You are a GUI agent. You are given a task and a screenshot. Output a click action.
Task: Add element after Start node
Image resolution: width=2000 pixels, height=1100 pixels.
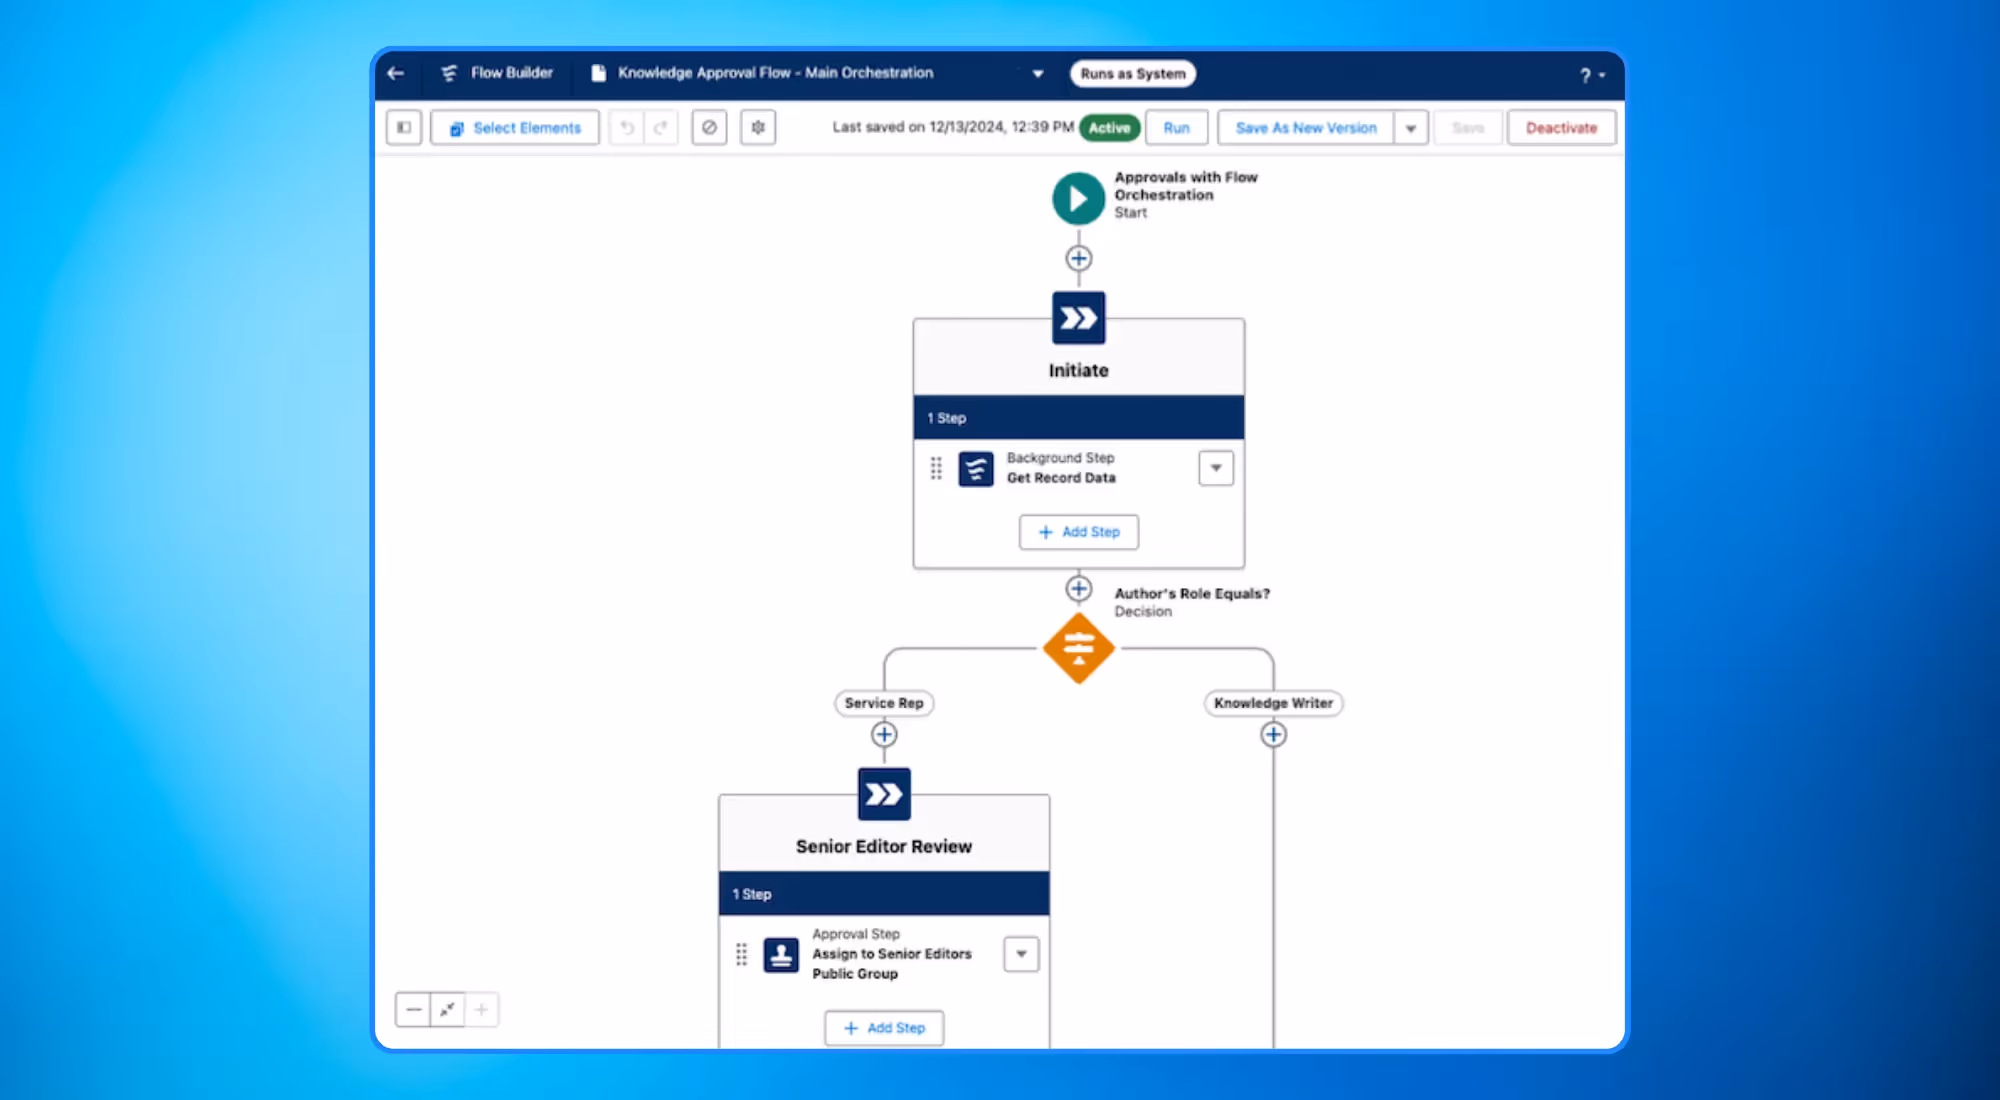click(1078, 259)
